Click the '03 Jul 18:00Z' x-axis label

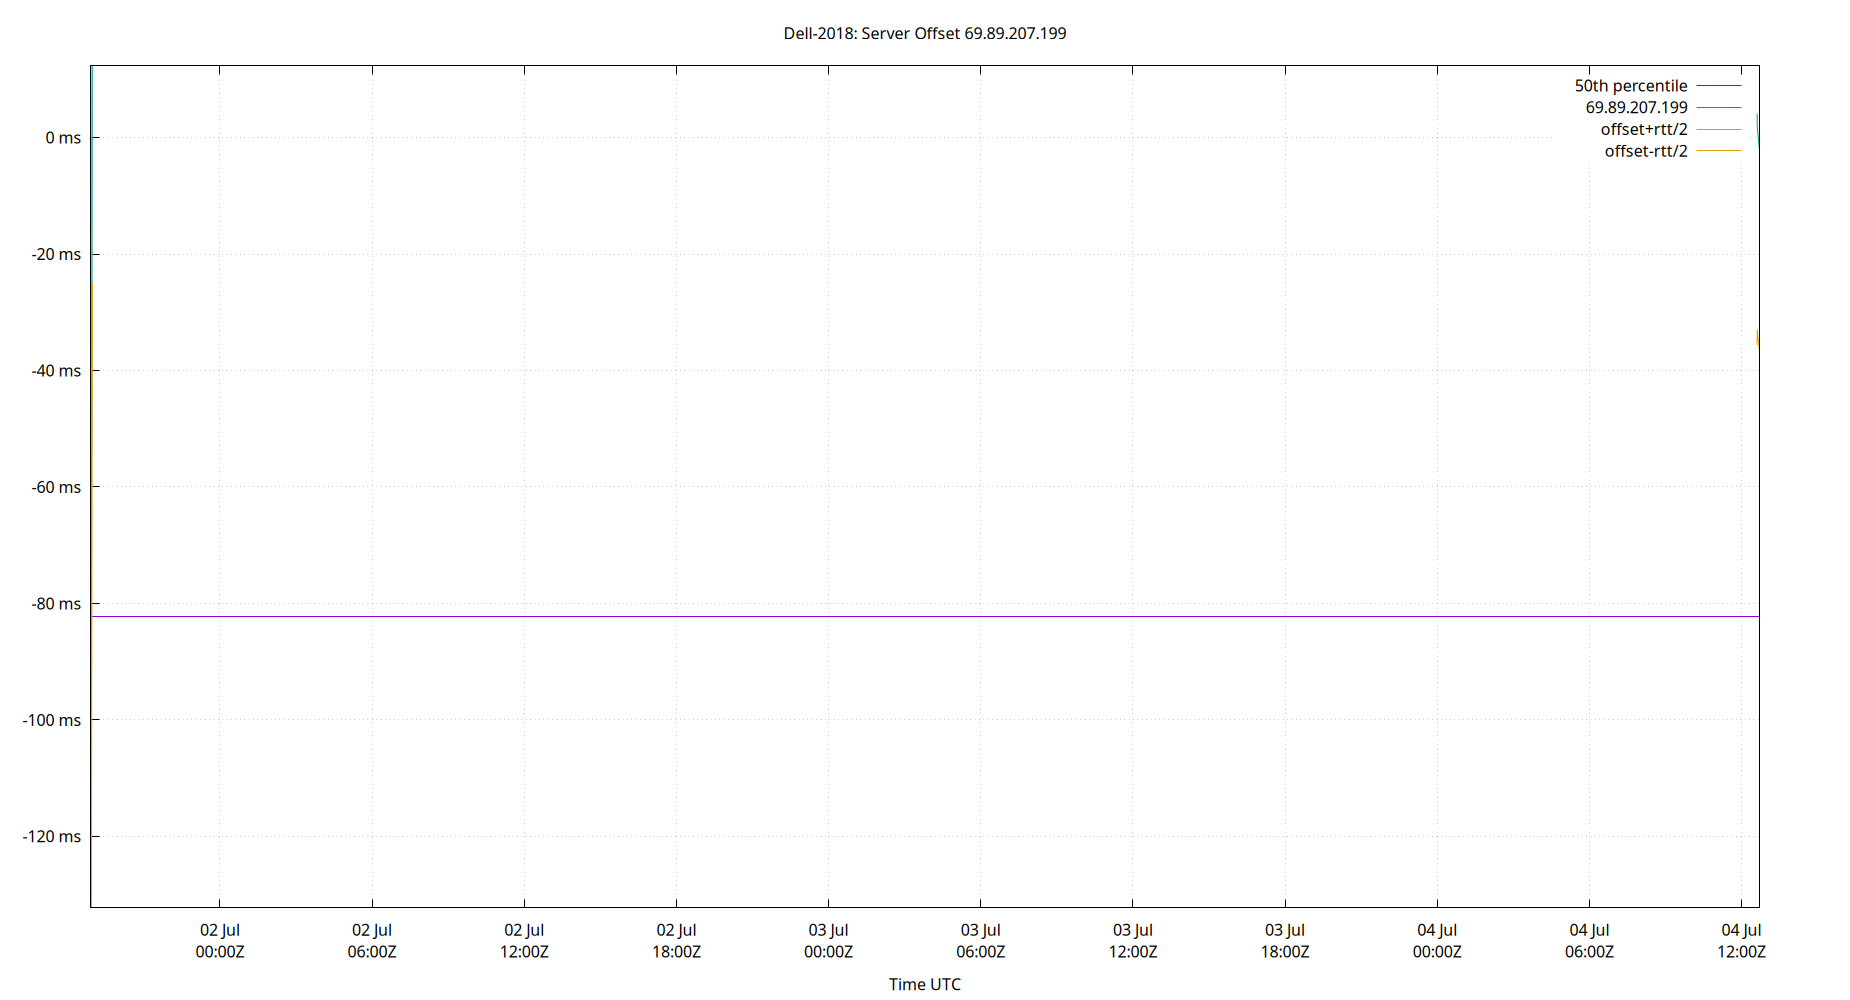[x=1285, y=941]
